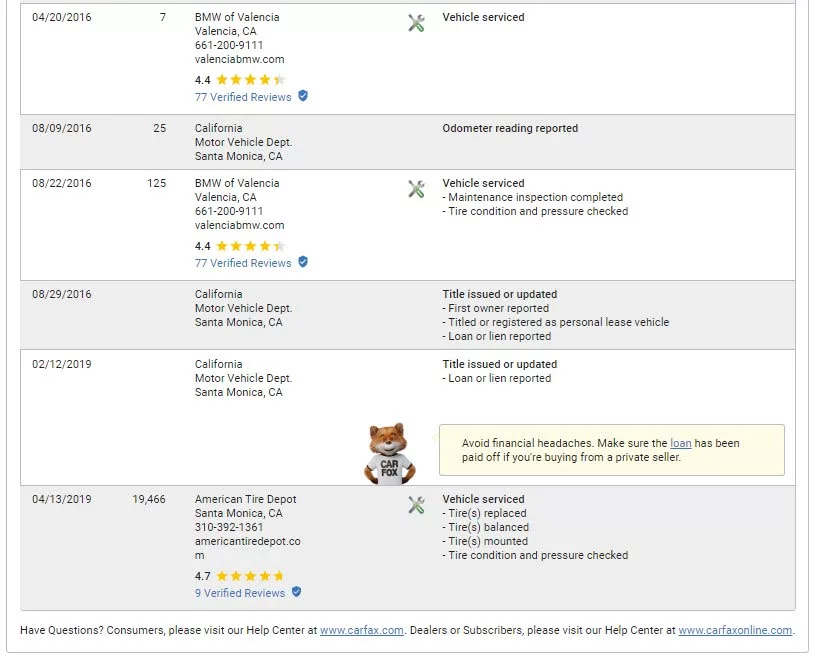Click the mileage value 19,466
Screen dimensions: 834x665
click(x=149, y=499)
